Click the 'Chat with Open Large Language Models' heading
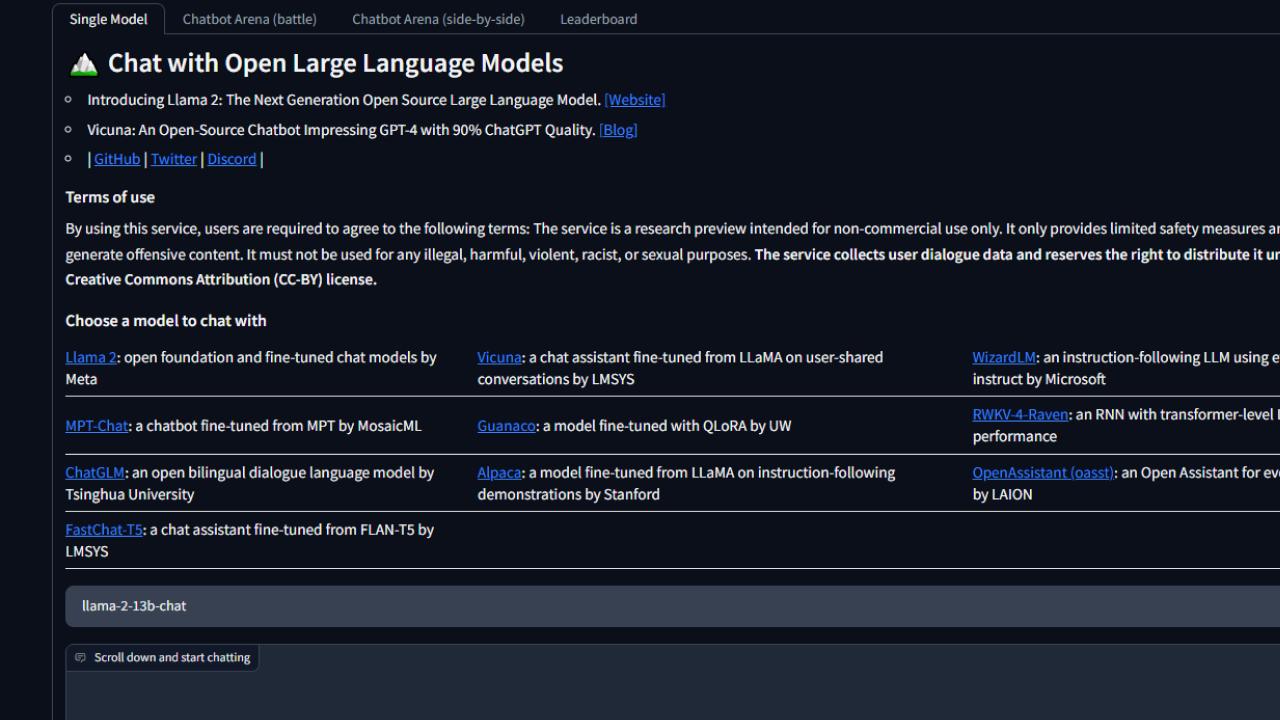 tap(336, 63)
